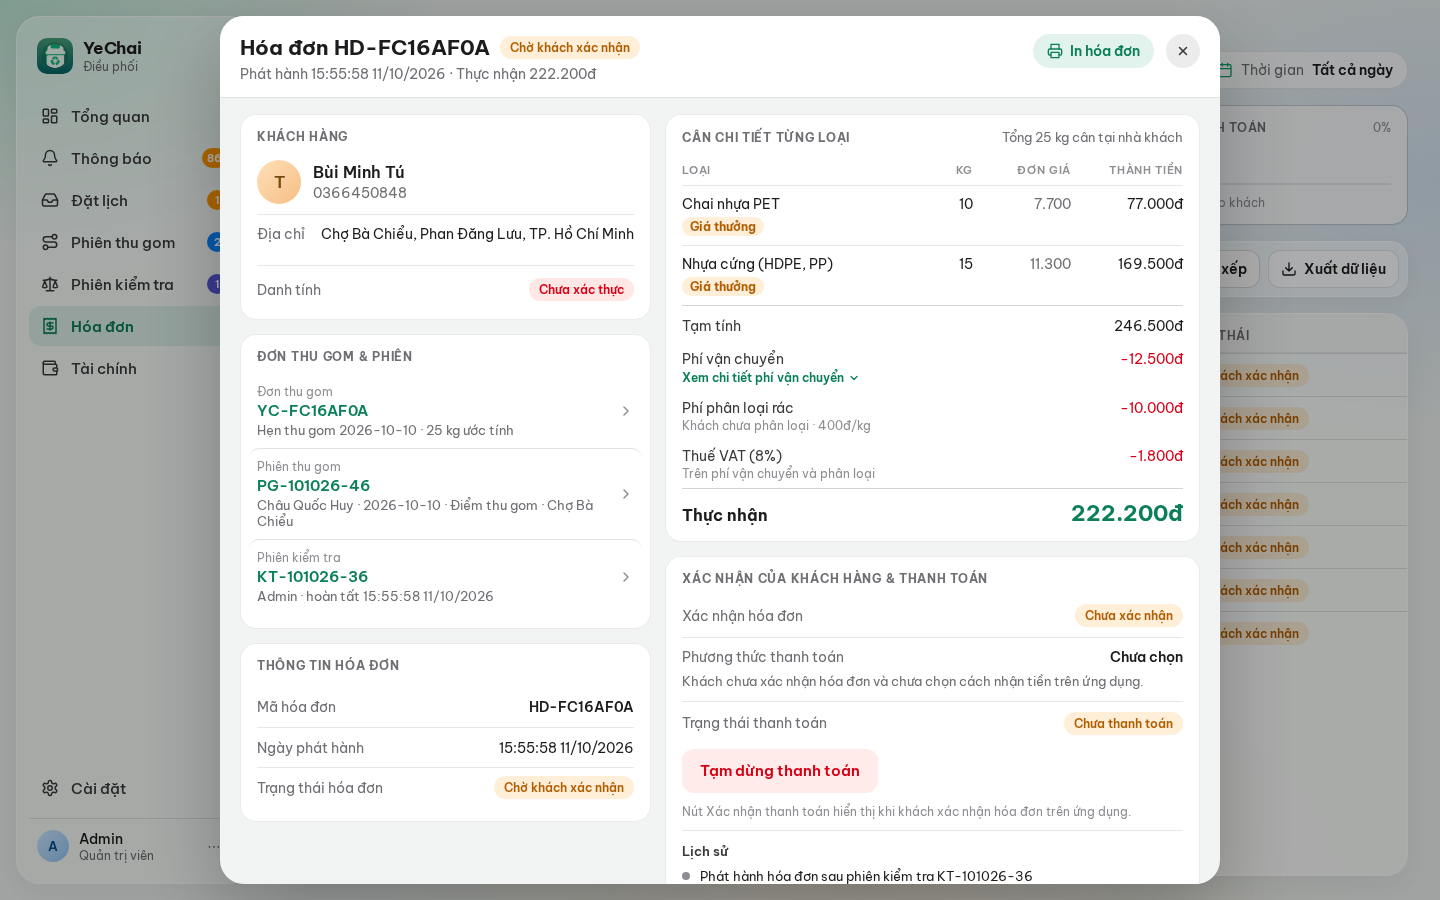The width and height of the screenshot is (1440, 900).
Task: Open Đặt lịch menu item
Action: pos(125,200)
